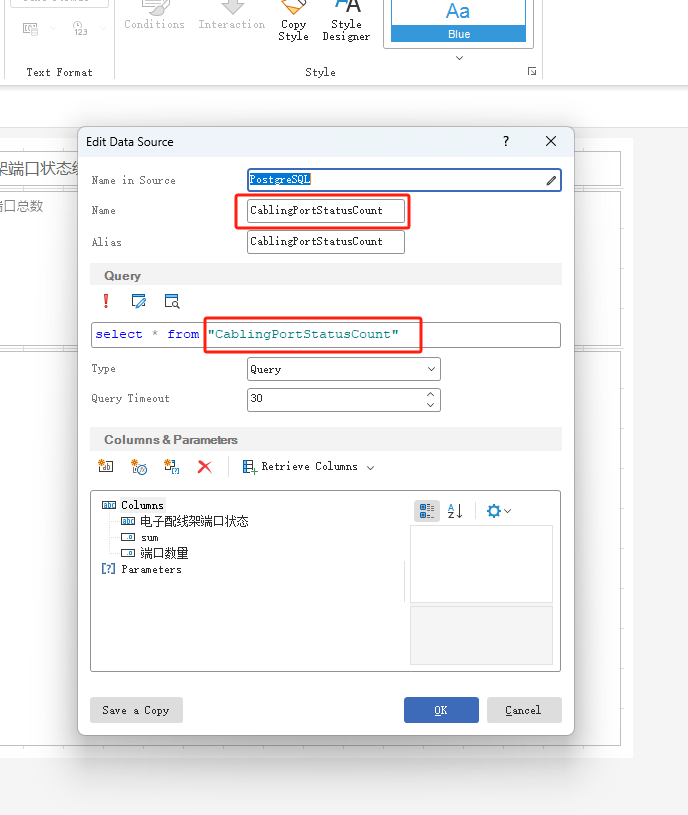Select the Columns tree node
The width and height of the screenshot is (688, 815).
click(142, 505)
